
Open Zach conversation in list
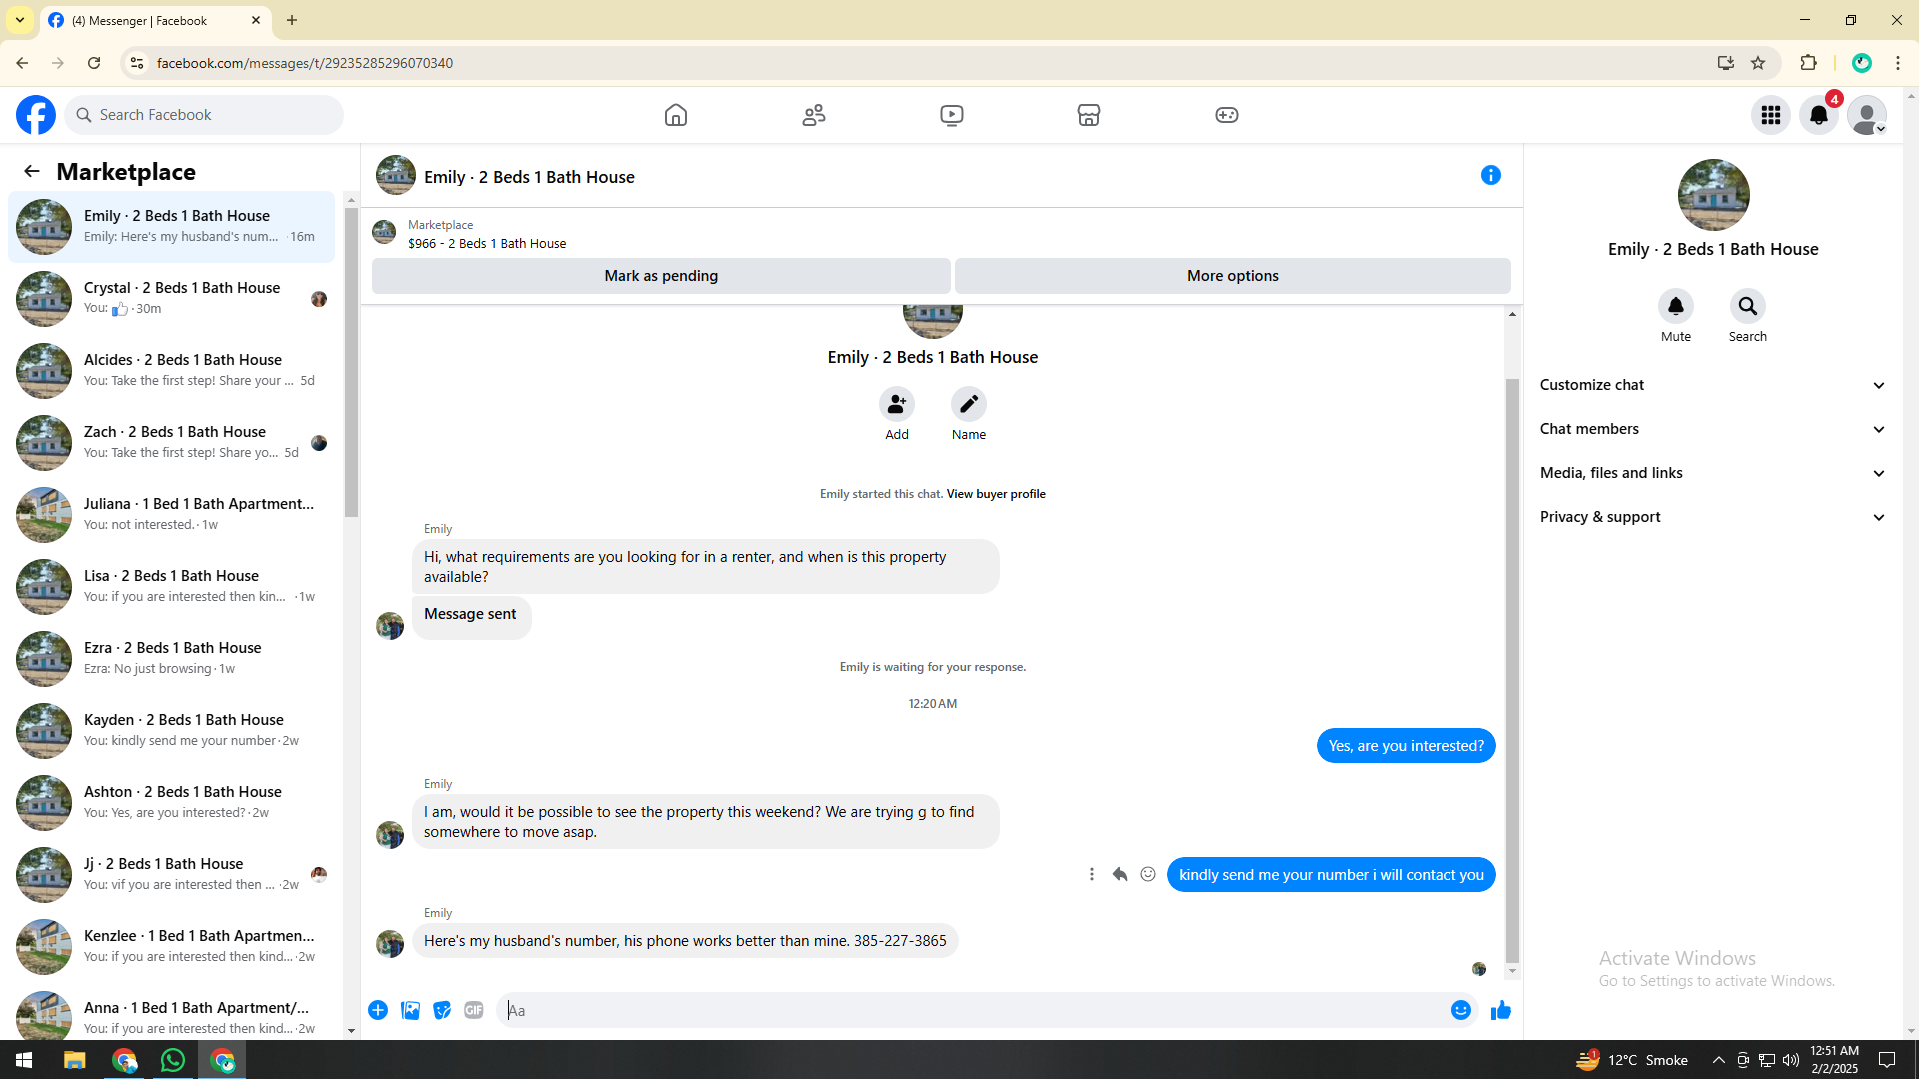pyautogui.click(x=171, y=443)
